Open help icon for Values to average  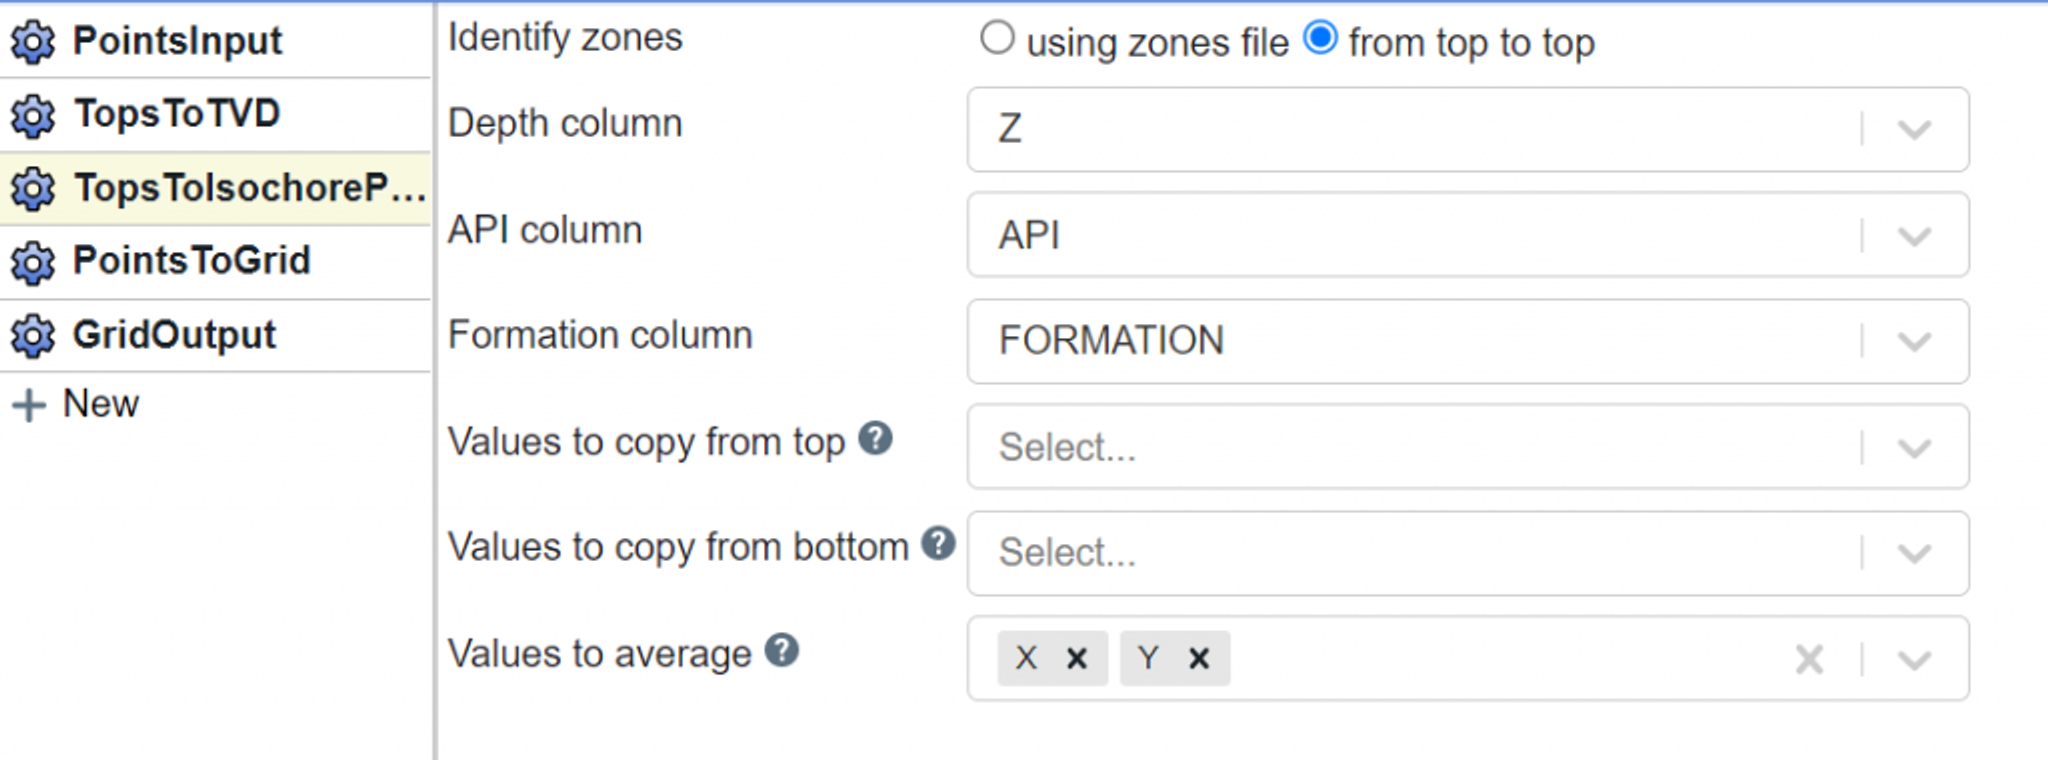point(781,650)
